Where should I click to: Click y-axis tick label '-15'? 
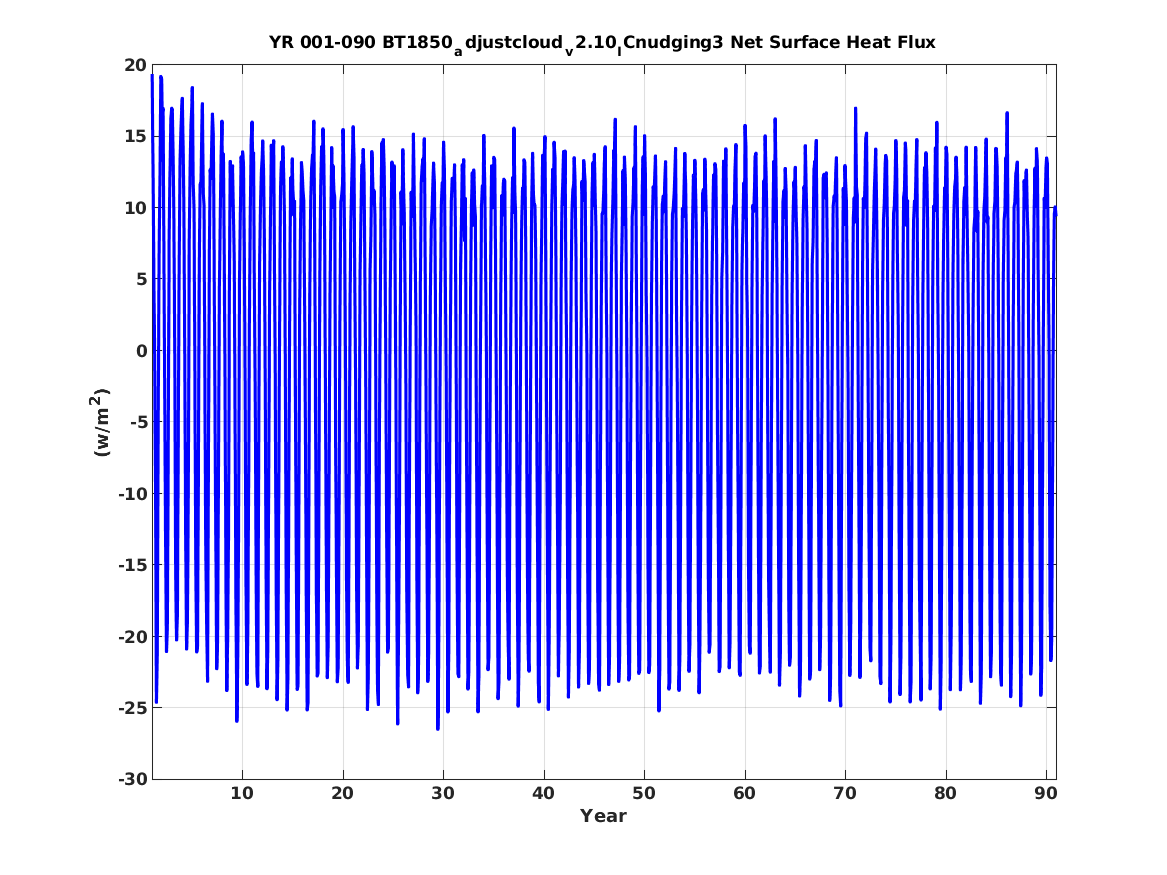133,565
